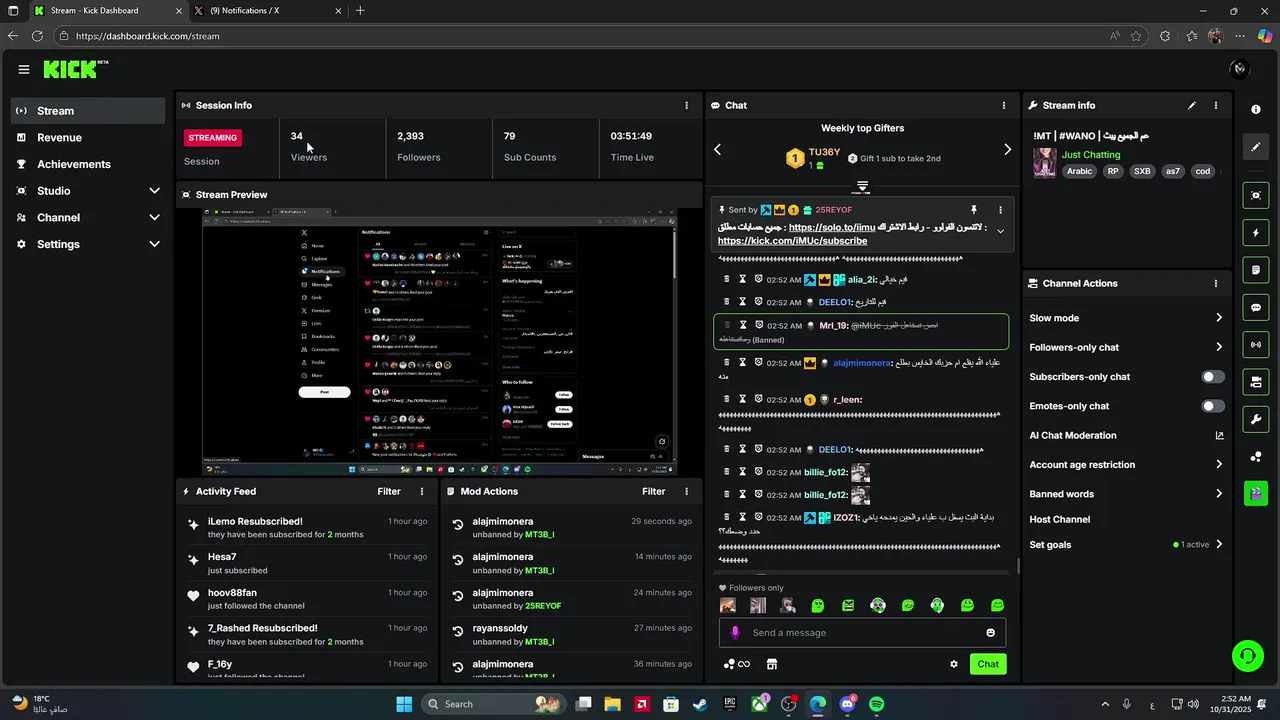Open a new browser tab
The width and height of the screenshot is (1280, 720).
(360, 11)
